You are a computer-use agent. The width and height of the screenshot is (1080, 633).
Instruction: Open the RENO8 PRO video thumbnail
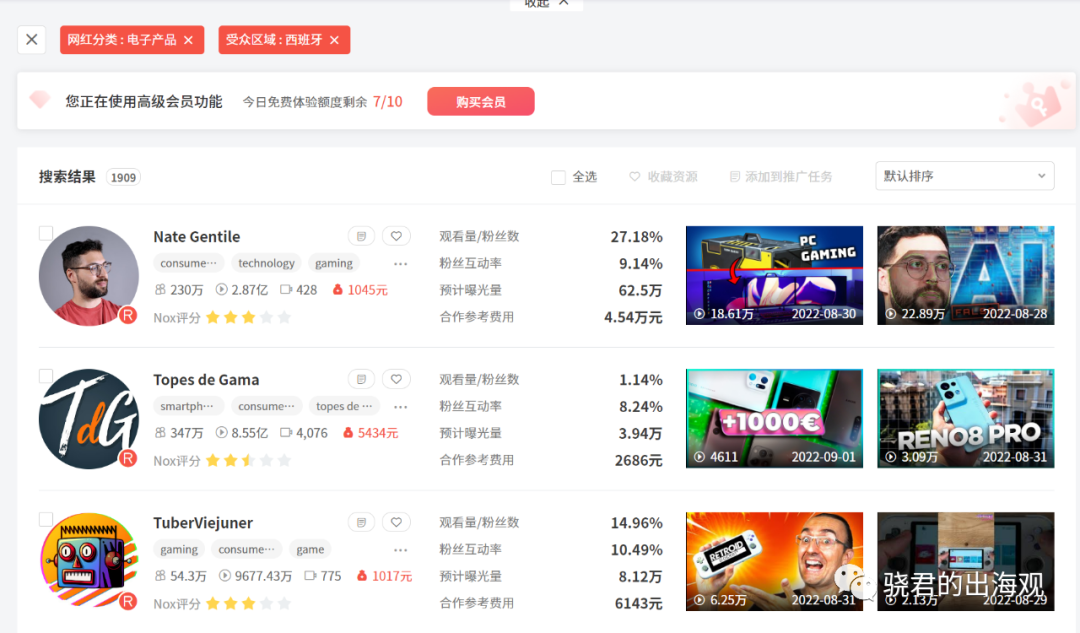point(965,418)
